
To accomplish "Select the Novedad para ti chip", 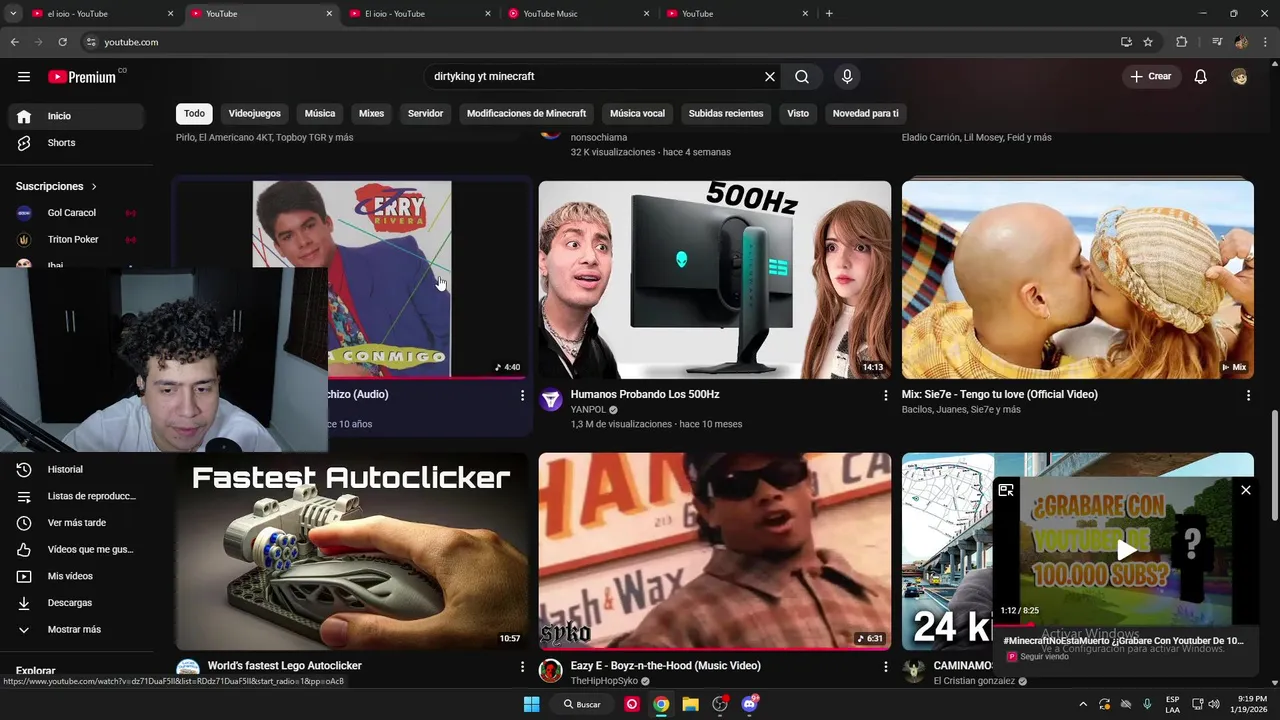I will coord(866,114).
